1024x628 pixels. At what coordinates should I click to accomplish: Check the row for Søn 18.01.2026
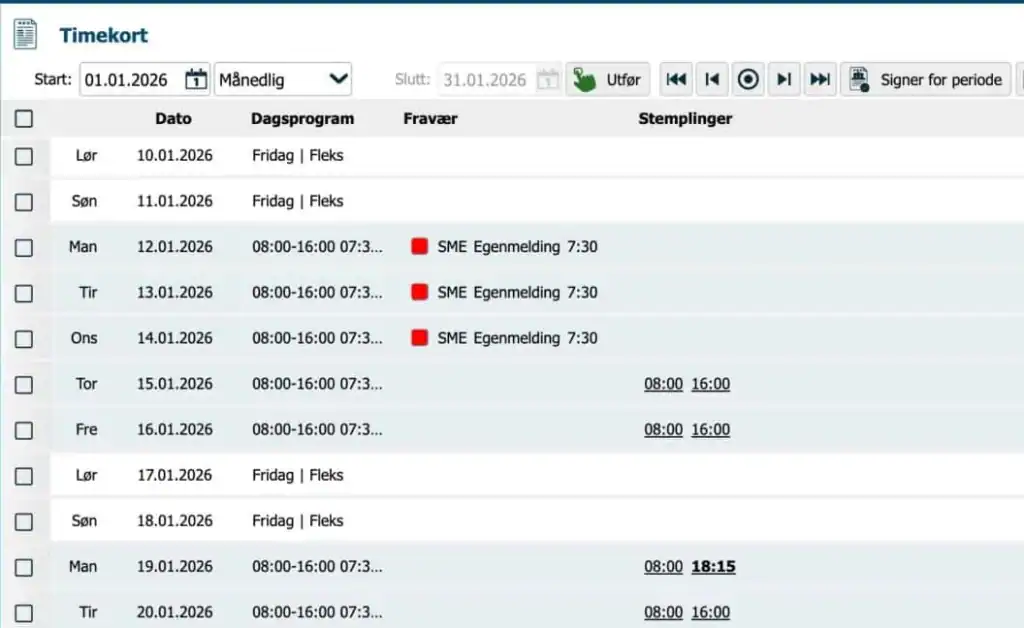tap(24, 522)
